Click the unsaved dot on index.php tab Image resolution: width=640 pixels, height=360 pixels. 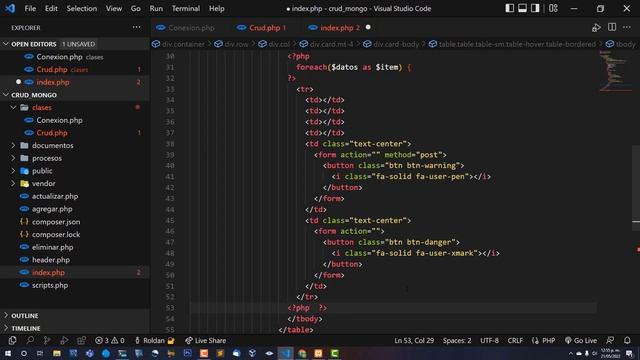pos(368,27)
